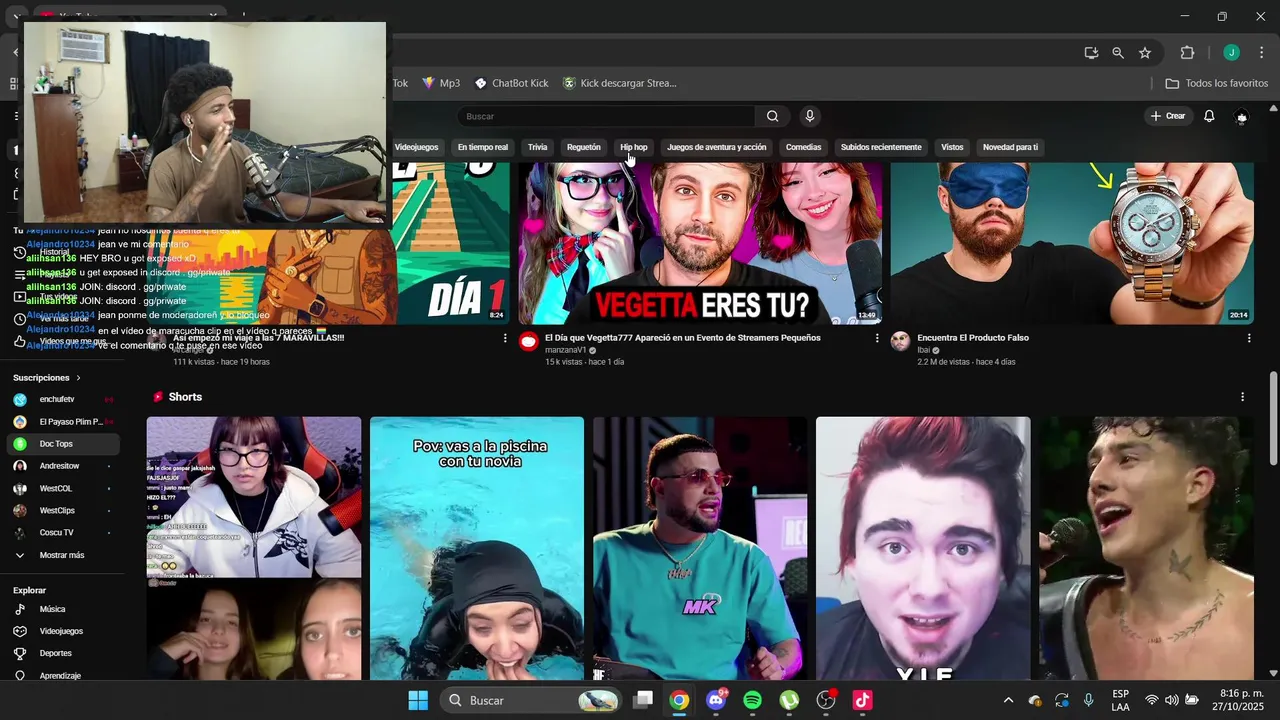
Task: Select the Hip hop filter chip
Action: (x=634, y=147)
